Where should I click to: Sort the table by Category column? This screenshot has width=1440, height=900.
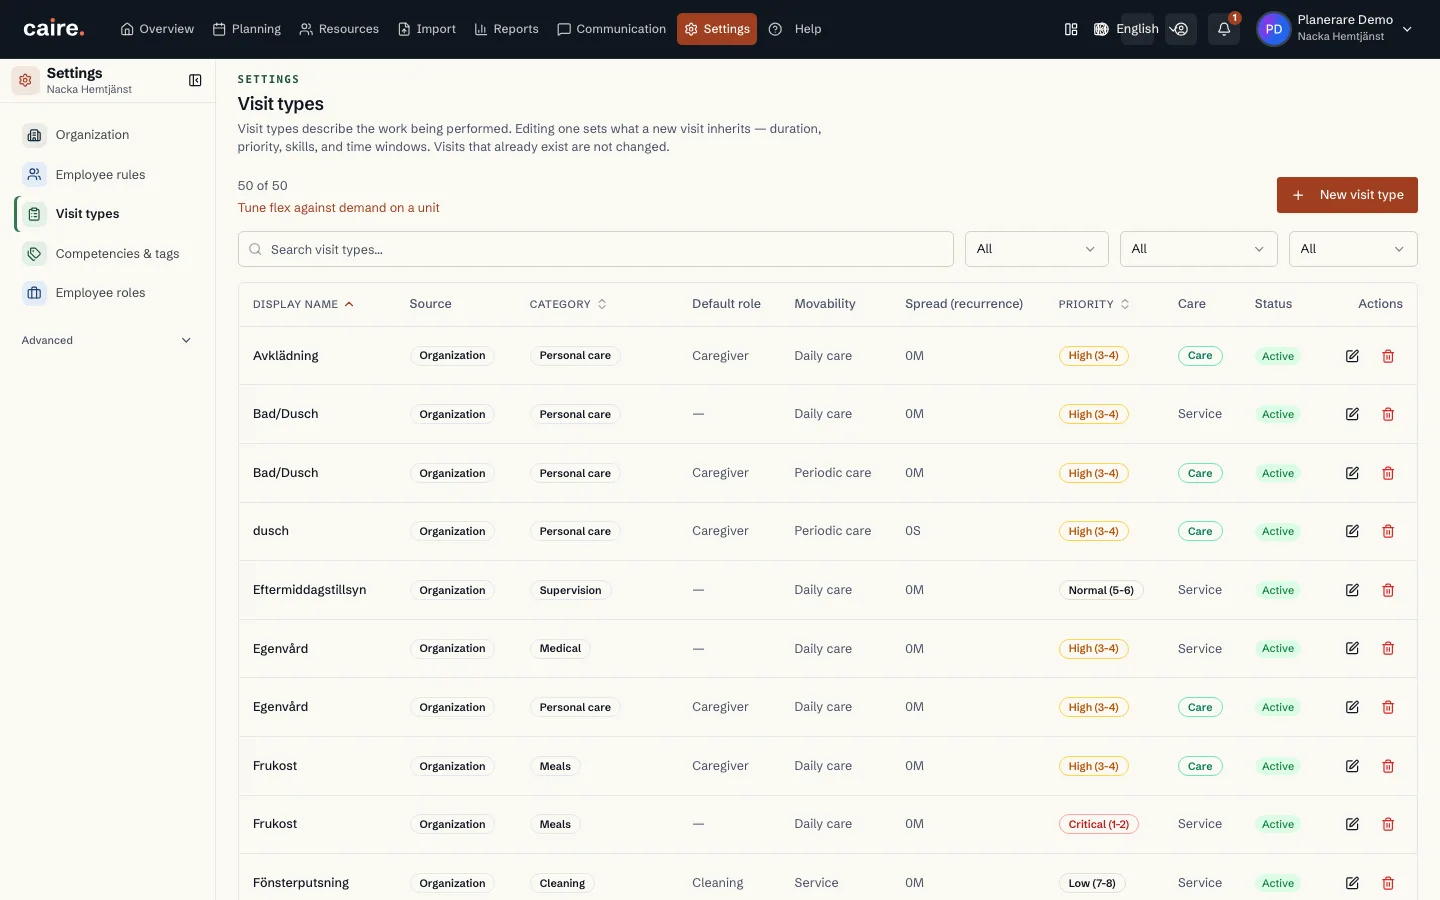tap(568, 304)
